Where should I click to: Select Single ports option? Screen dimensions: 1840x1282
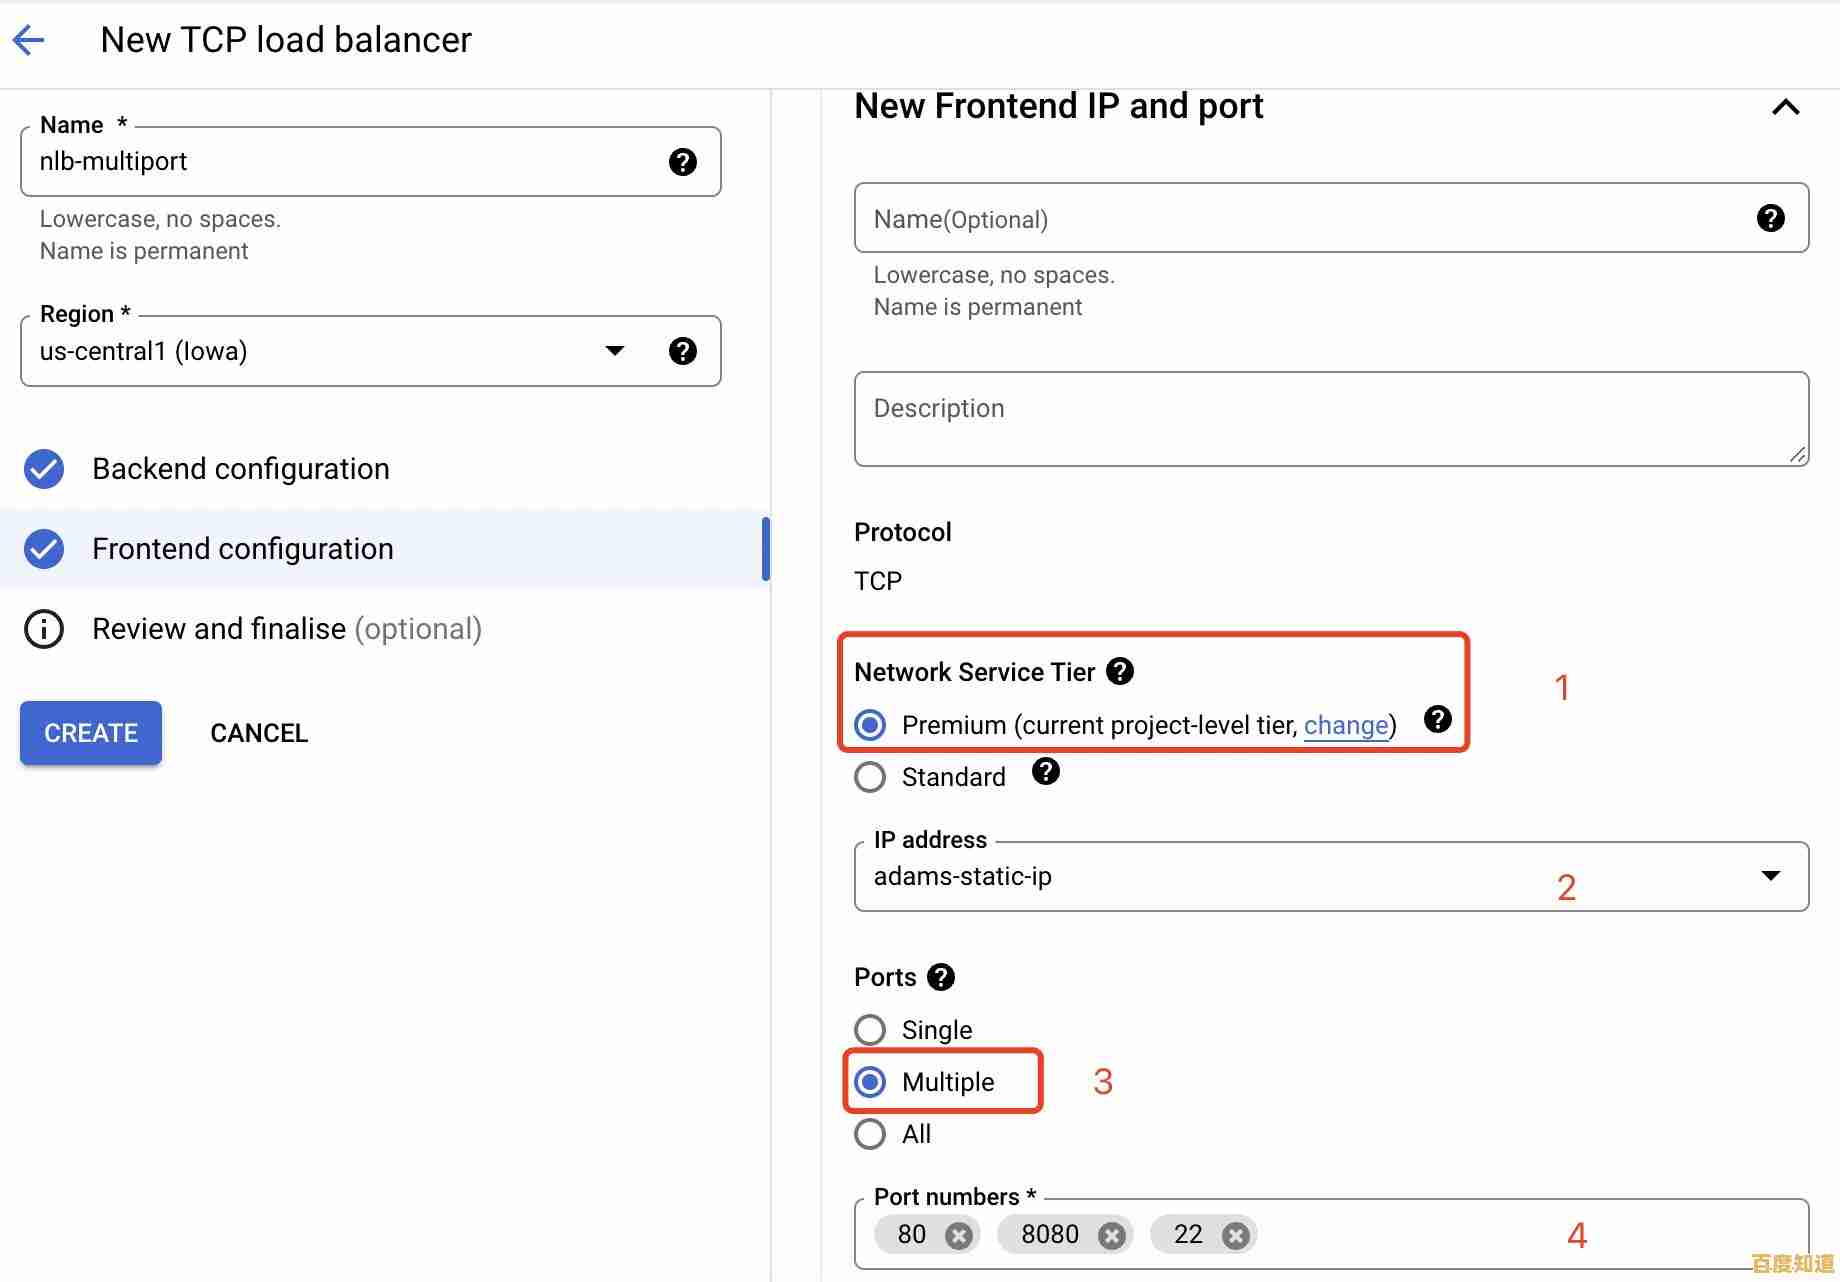[x=870, y=1029]
